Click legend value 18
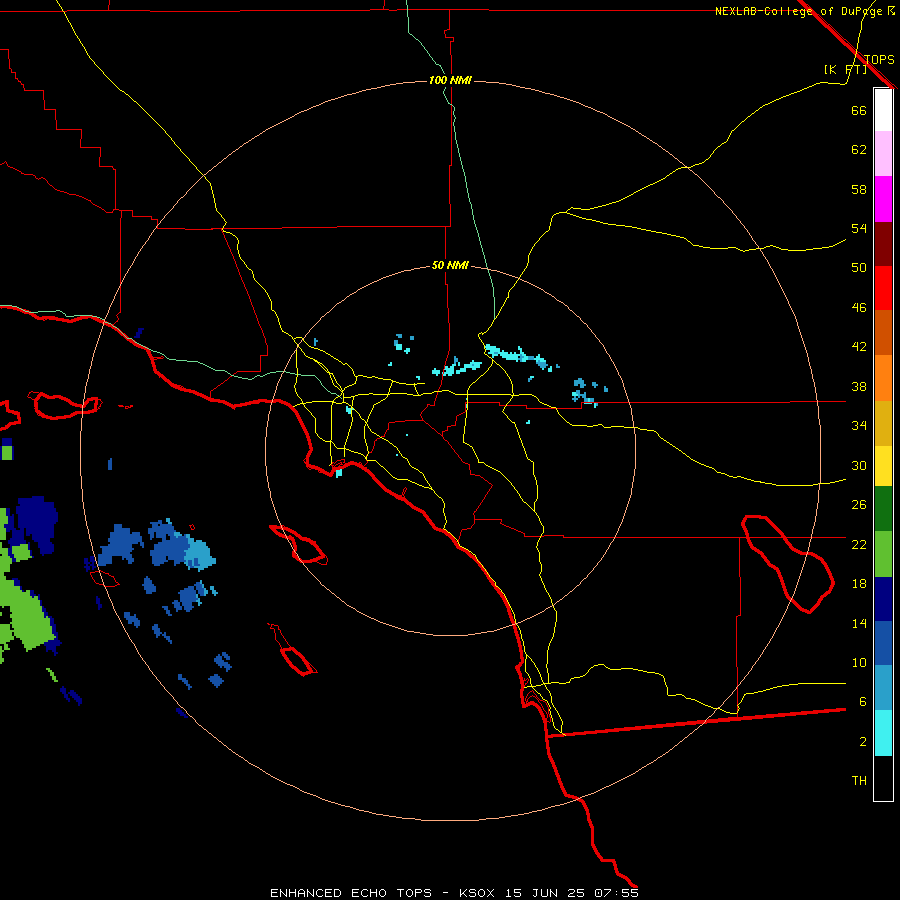 (x=859, y=584)
